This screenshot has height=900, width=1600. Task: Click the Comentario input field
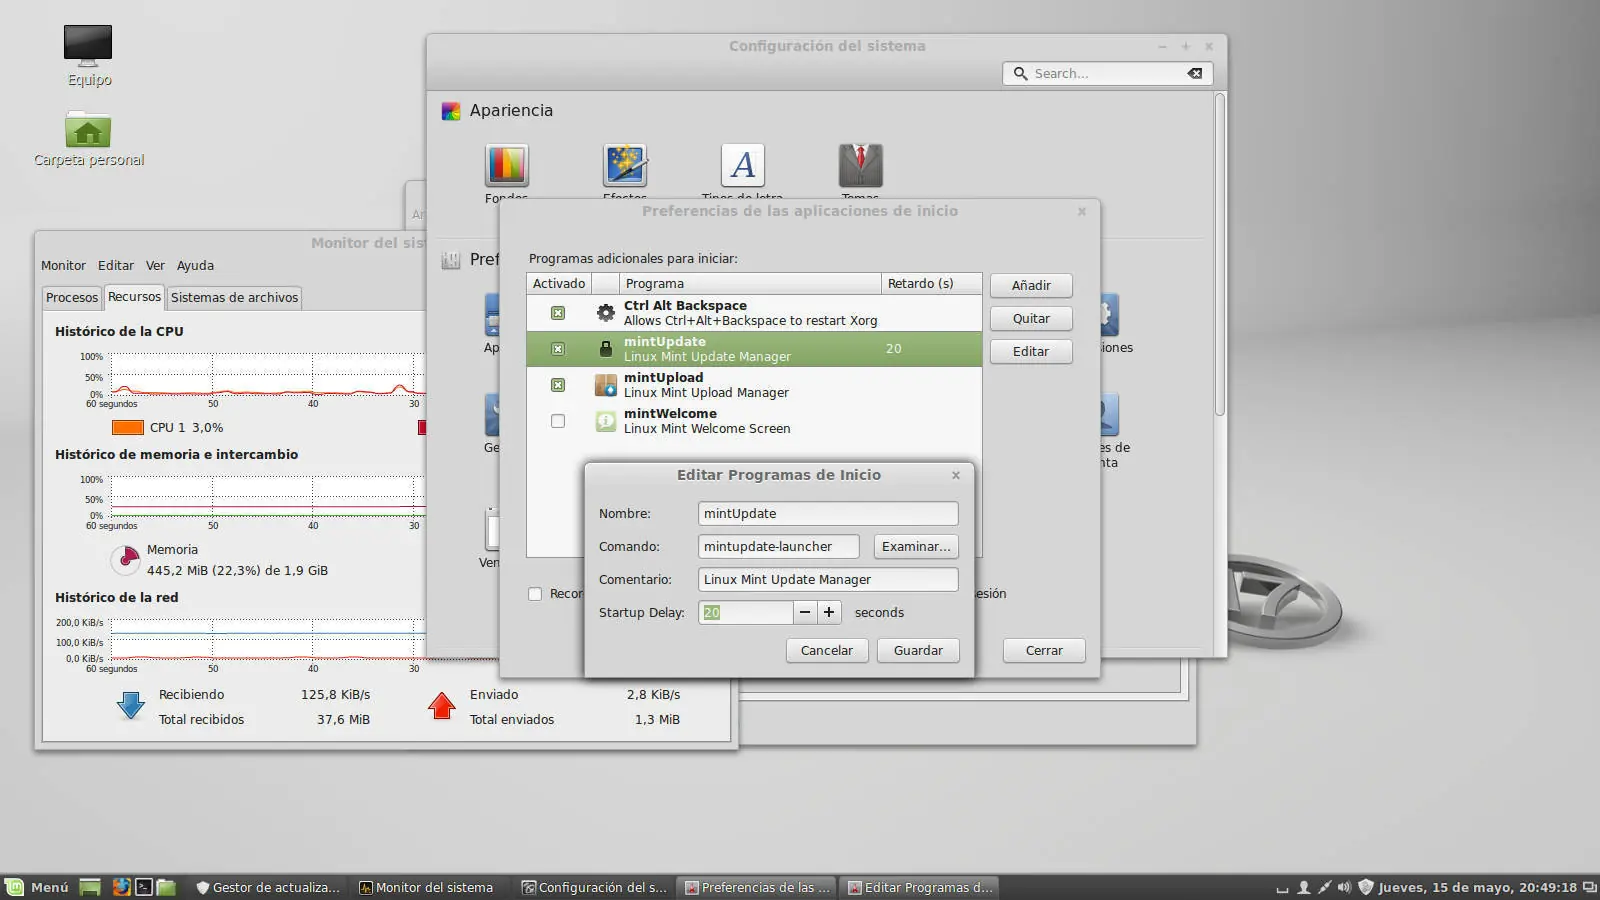(828, 579)
